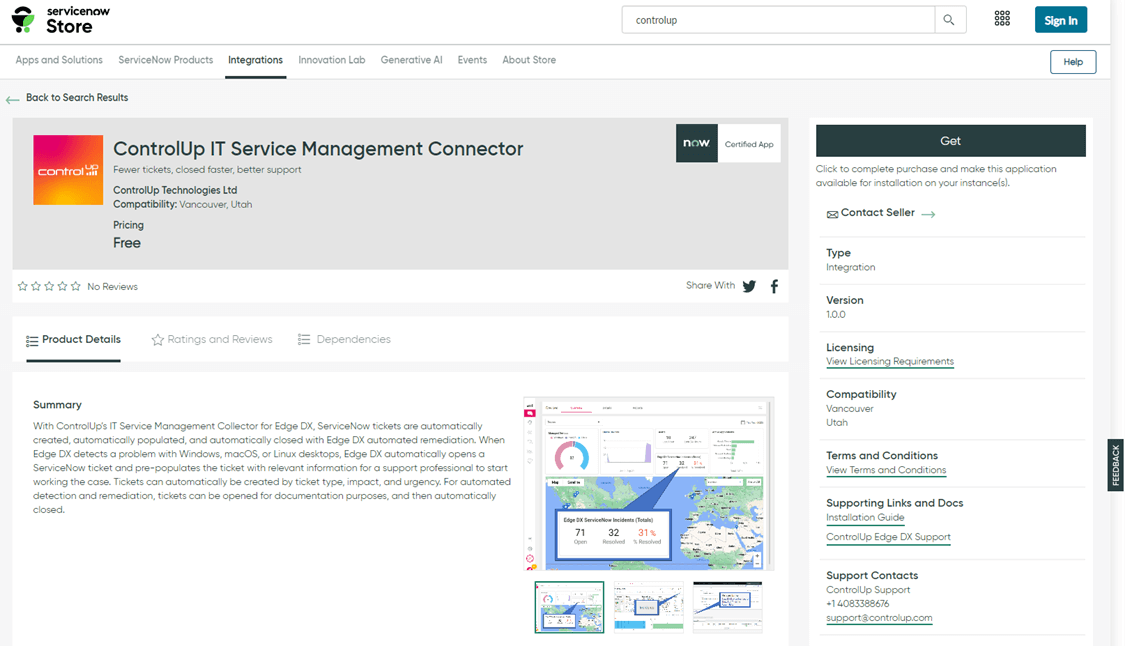This screenshot has height=646, width=1125.
Task: Switch to the Dependencies tab
Action: [344, 340]
